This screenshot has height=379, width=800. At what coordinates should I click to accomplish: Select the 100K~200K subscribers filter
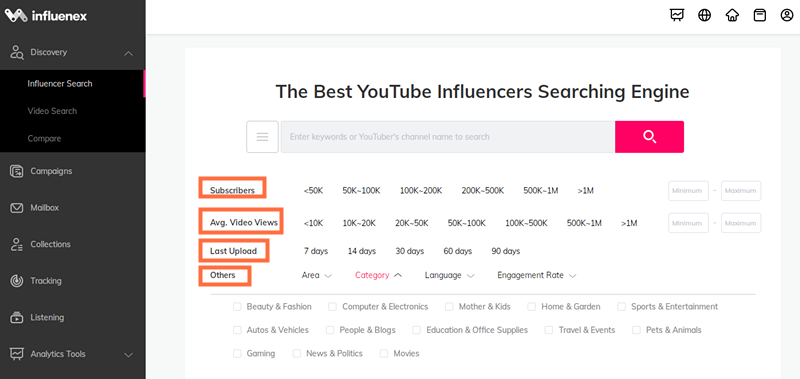tap(421, 191)
